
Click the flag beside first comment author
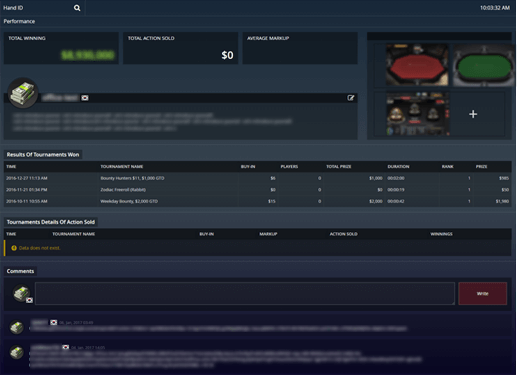tap(53, 322)
